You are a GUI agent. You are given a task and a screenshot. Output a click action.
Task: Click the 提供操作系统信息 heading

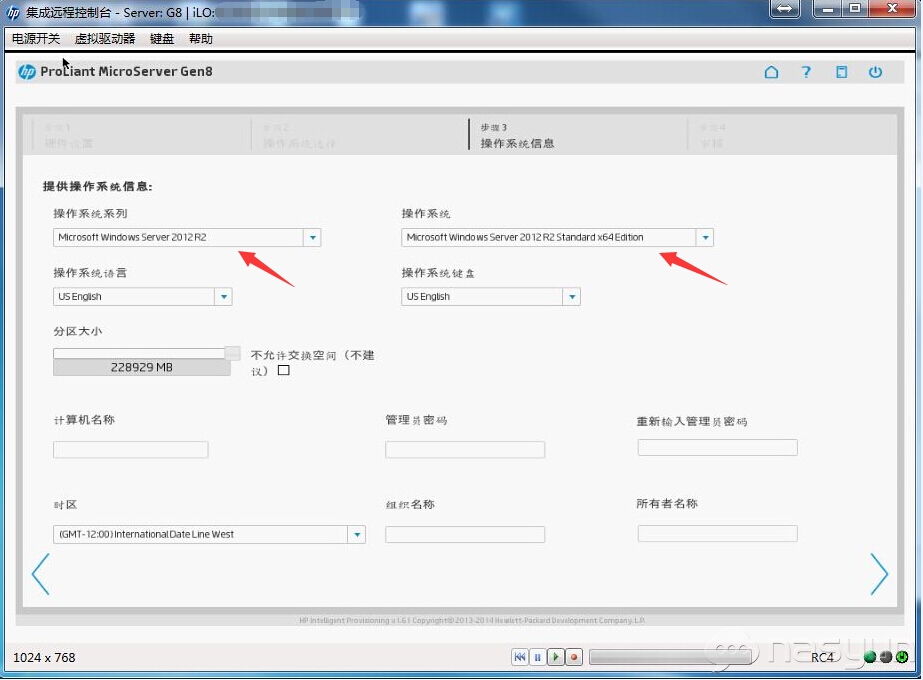point(98,187)
